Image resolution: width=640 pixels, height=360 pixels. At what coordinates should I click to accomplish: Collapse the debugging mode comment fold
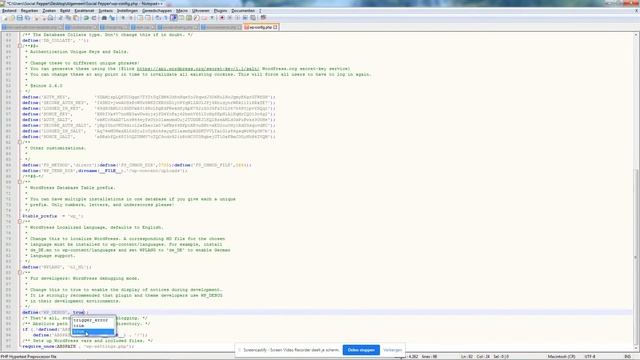[x=20, y=273]
